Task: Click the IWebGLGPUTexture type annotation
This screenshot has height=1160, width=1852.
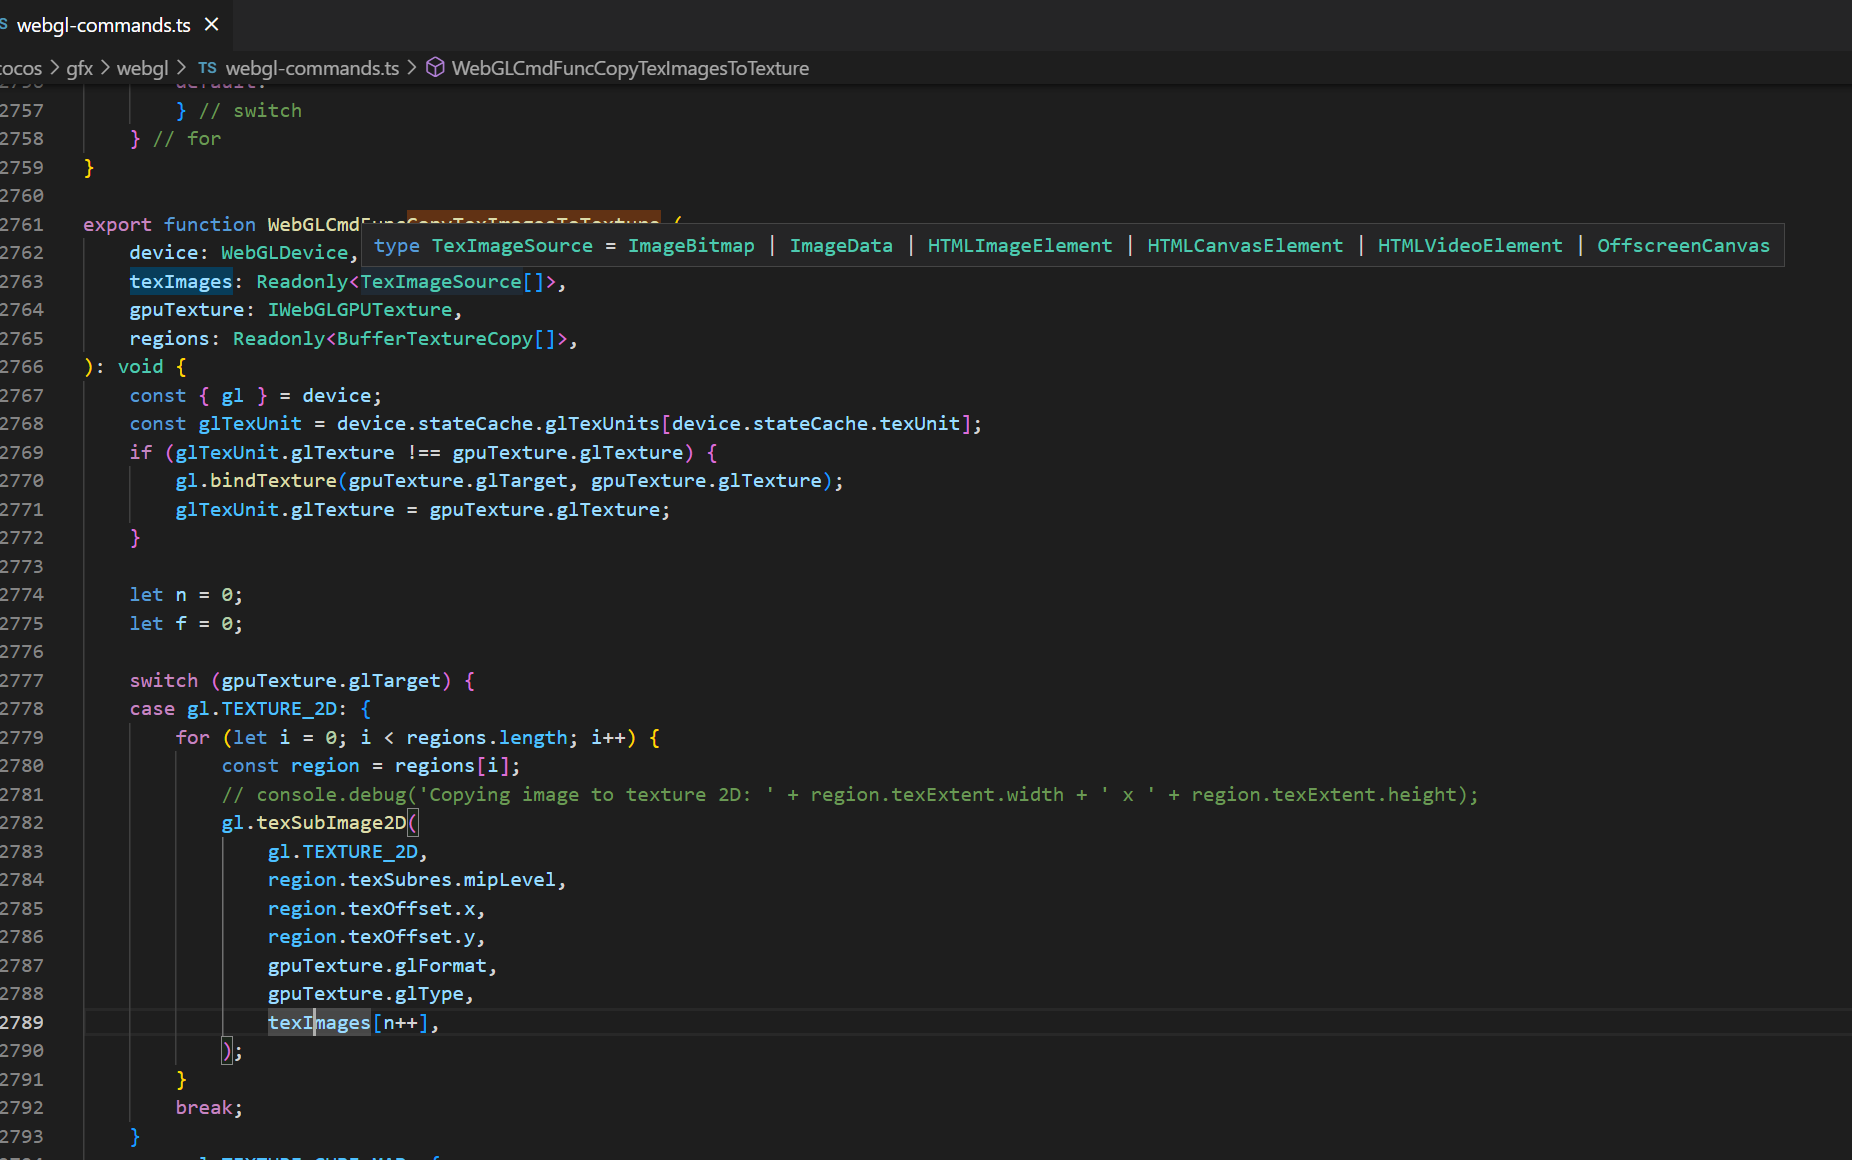Action: pyautogui.click(x=360, y=310)
